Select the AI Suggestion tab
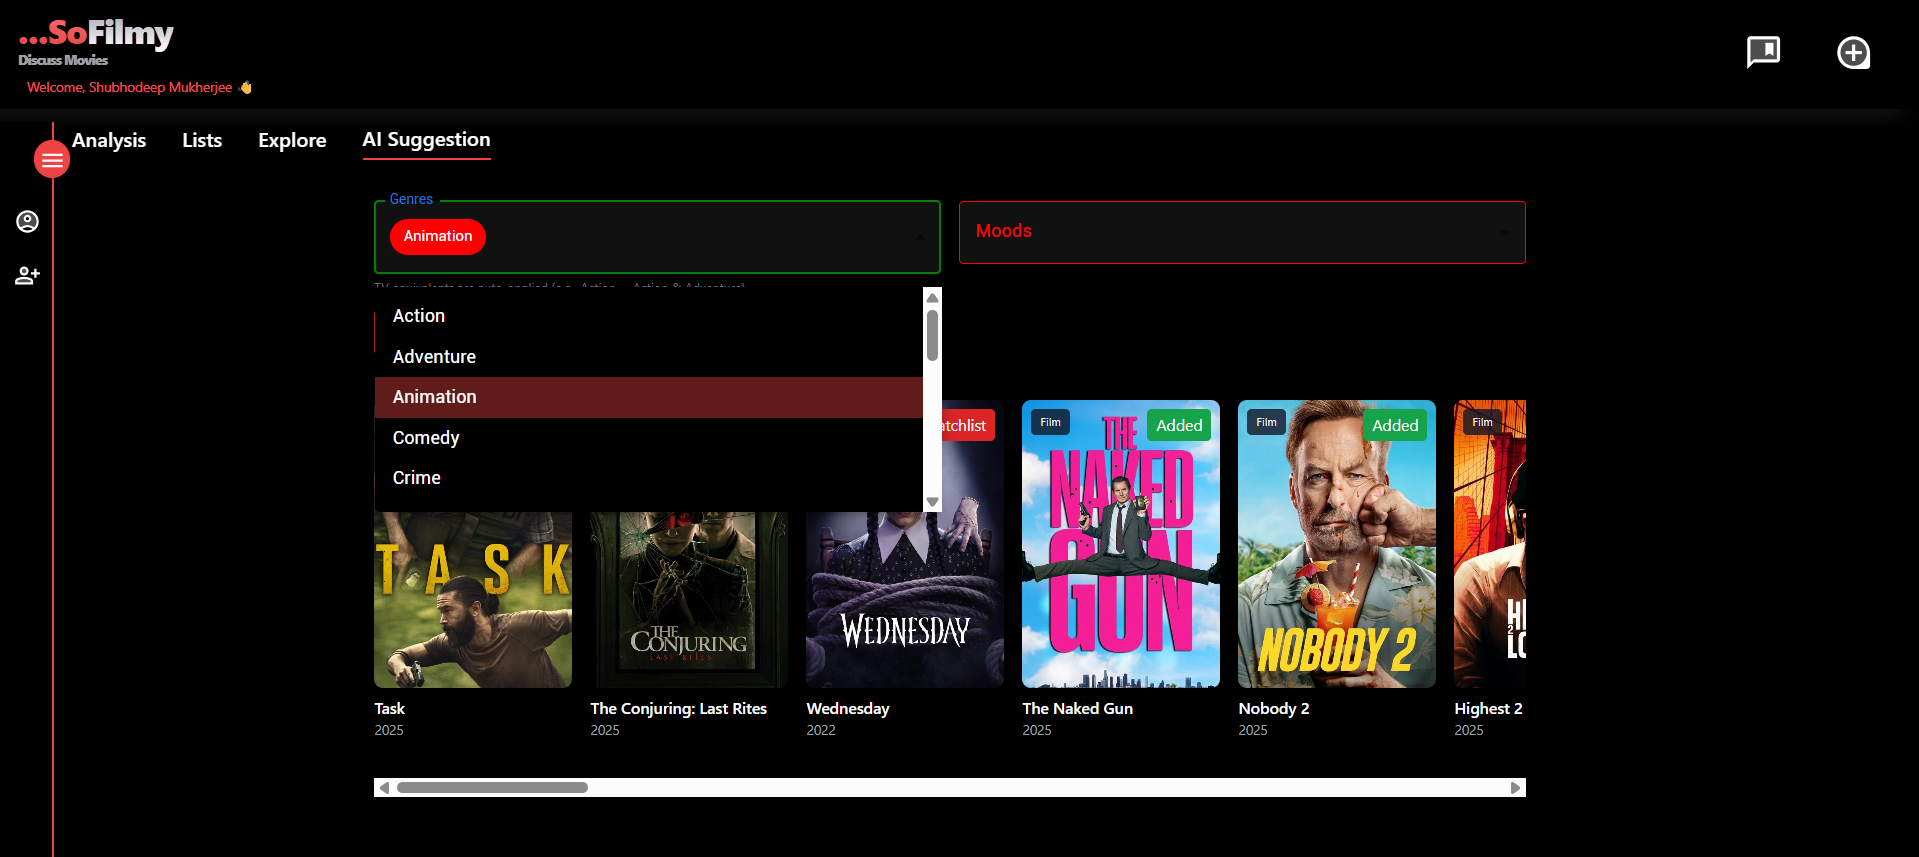Viewport: 1919px width, 857px height. (x=426, y=140)
